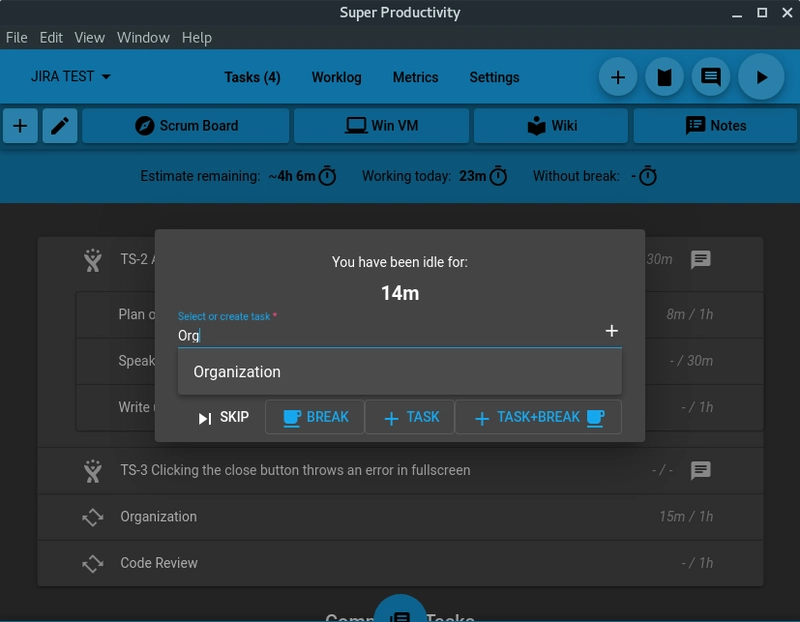This screenshot has height=622, width=800.
Task: Open the File menu
Action: click(17, 37)
